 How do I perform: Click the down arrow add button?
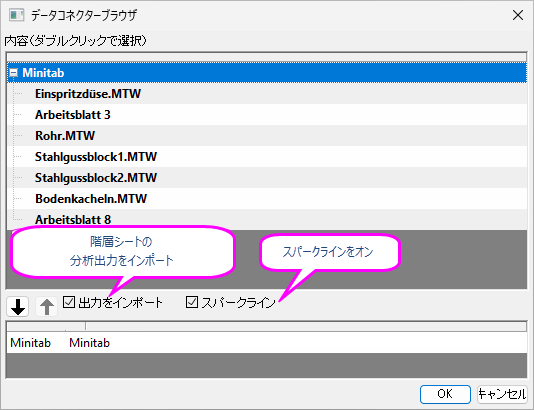point(18,306)
